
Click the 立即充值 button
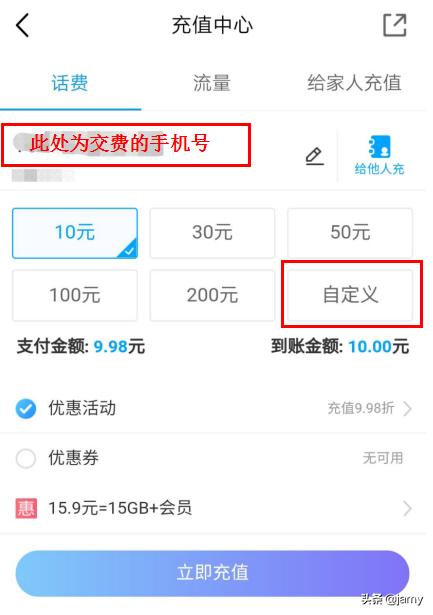212,573
